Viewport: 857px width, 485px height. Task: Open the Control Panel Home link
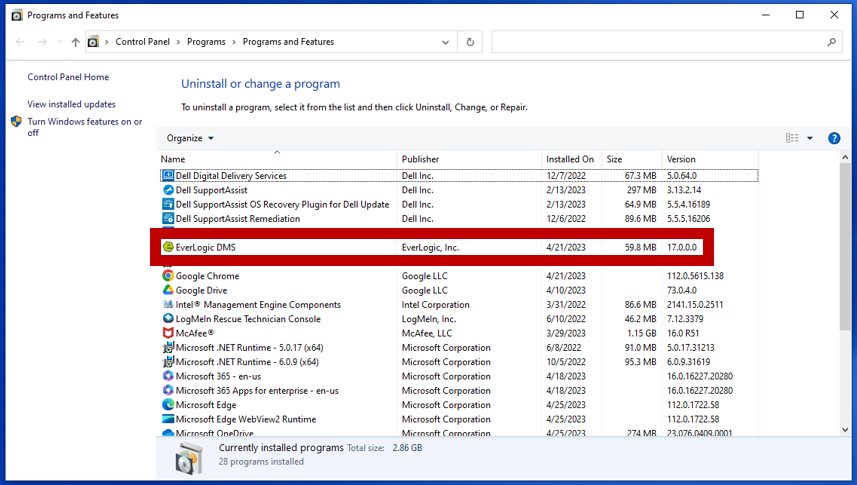coord(68,77)
